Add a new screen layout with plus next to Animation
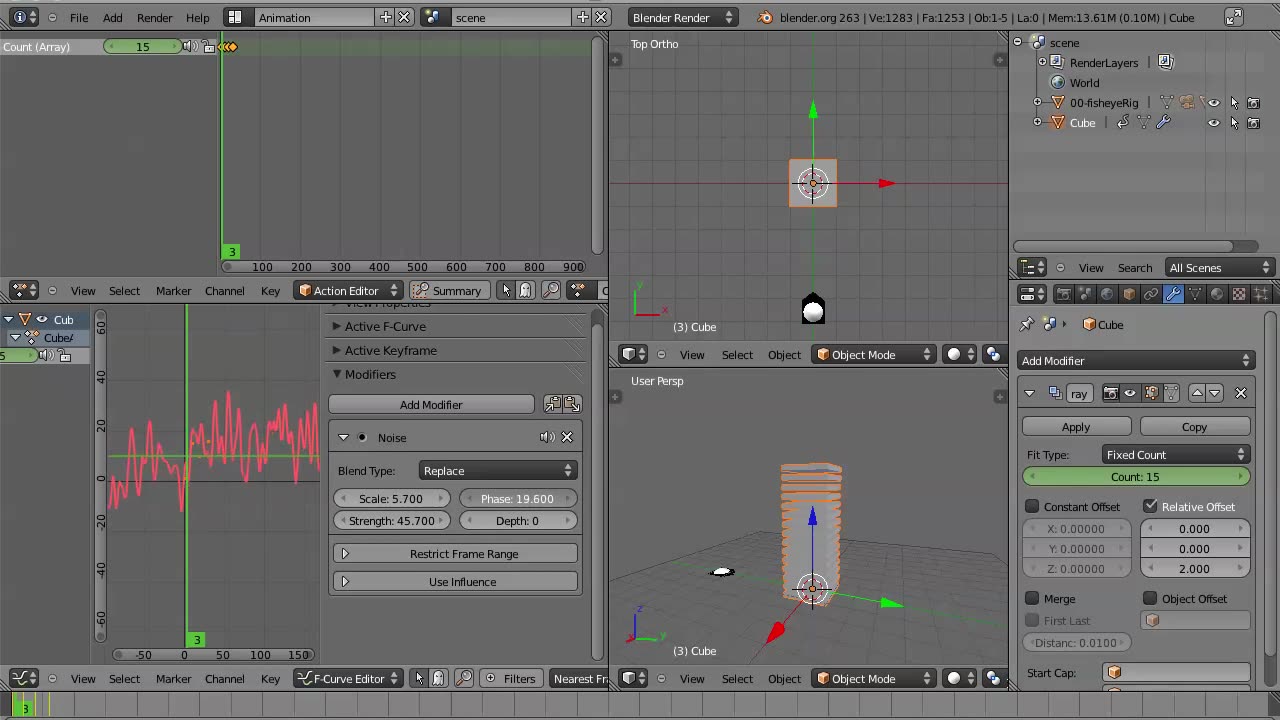This screenshot has width=1280, height=720. (386, 17)
